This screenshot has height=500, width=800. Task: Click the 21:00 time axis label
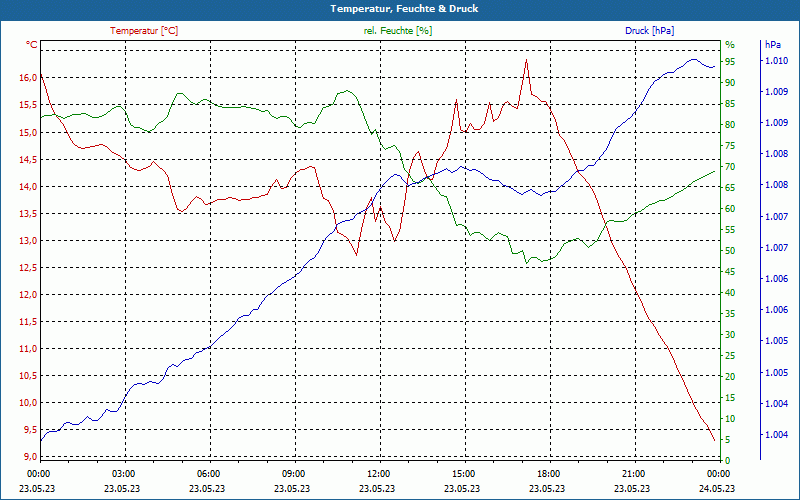click(x=634, y=473)
